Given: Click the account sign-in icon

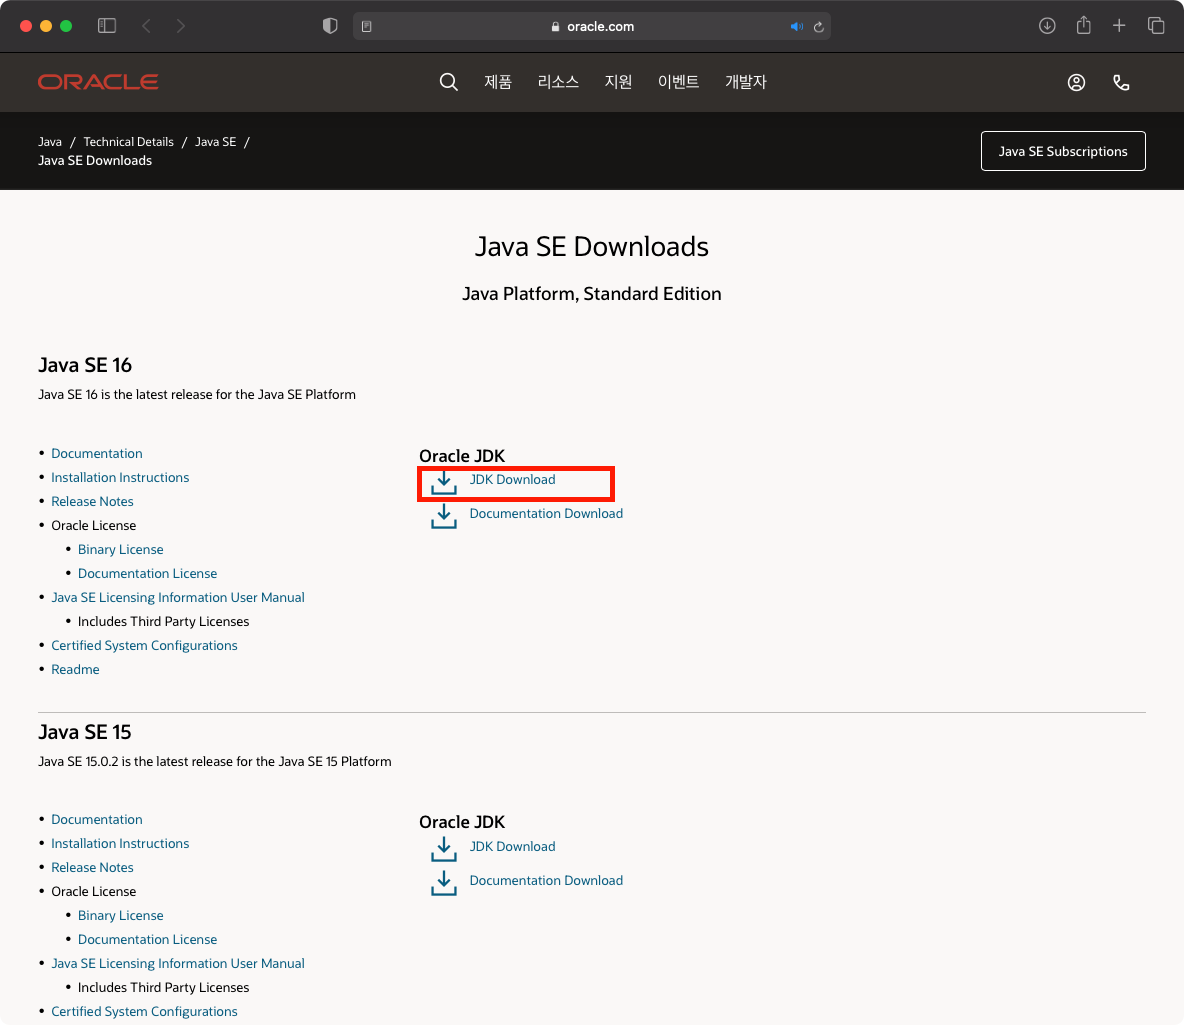Looking at the screenshot, I should click(x=1076, y=82).
